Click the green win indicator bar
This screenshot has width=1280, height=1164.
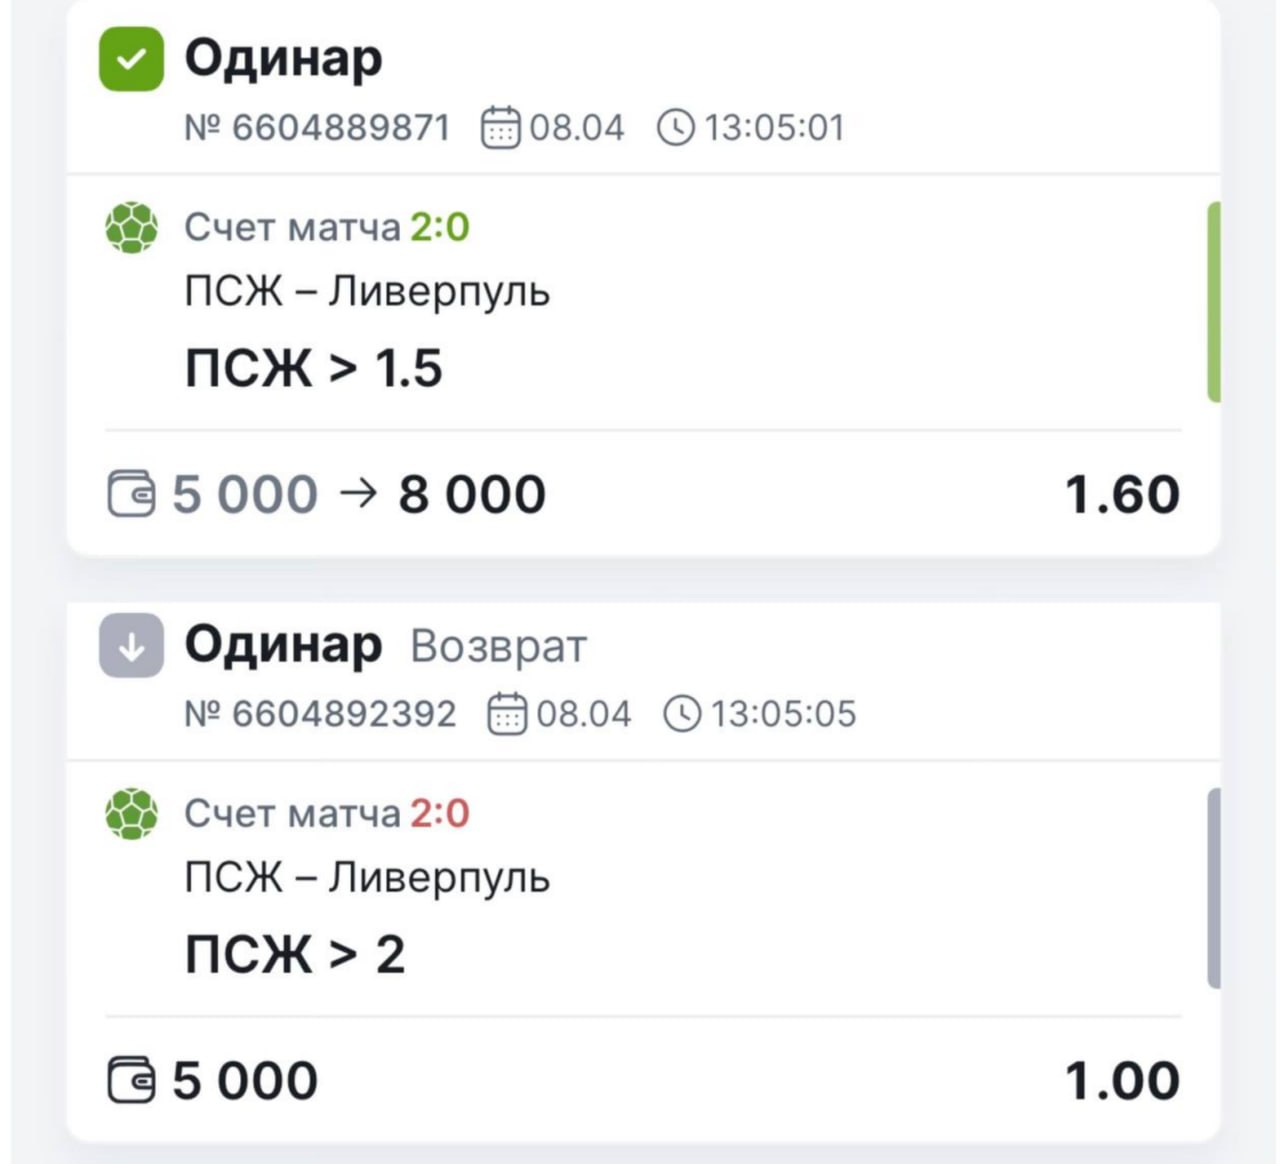point(1213,302)
